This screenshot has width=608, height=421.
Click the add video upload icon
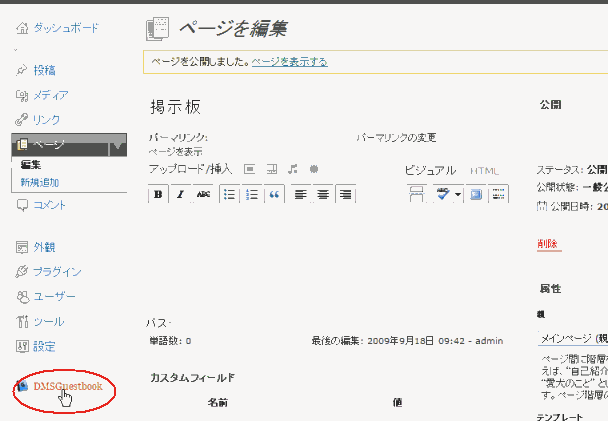272,169
